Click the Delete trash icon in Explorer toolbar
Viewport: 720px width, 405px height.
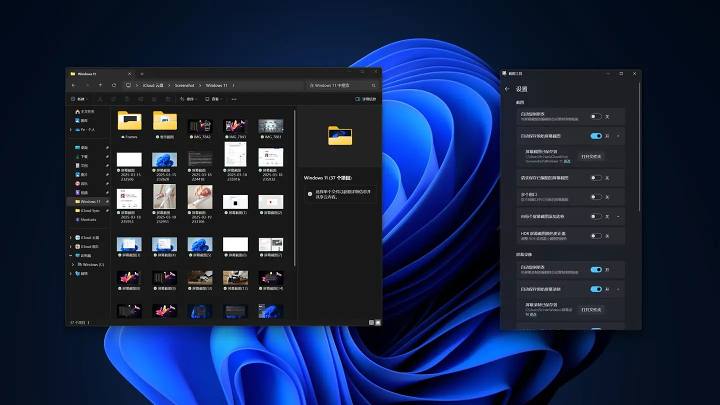click(x=168, y=99)
